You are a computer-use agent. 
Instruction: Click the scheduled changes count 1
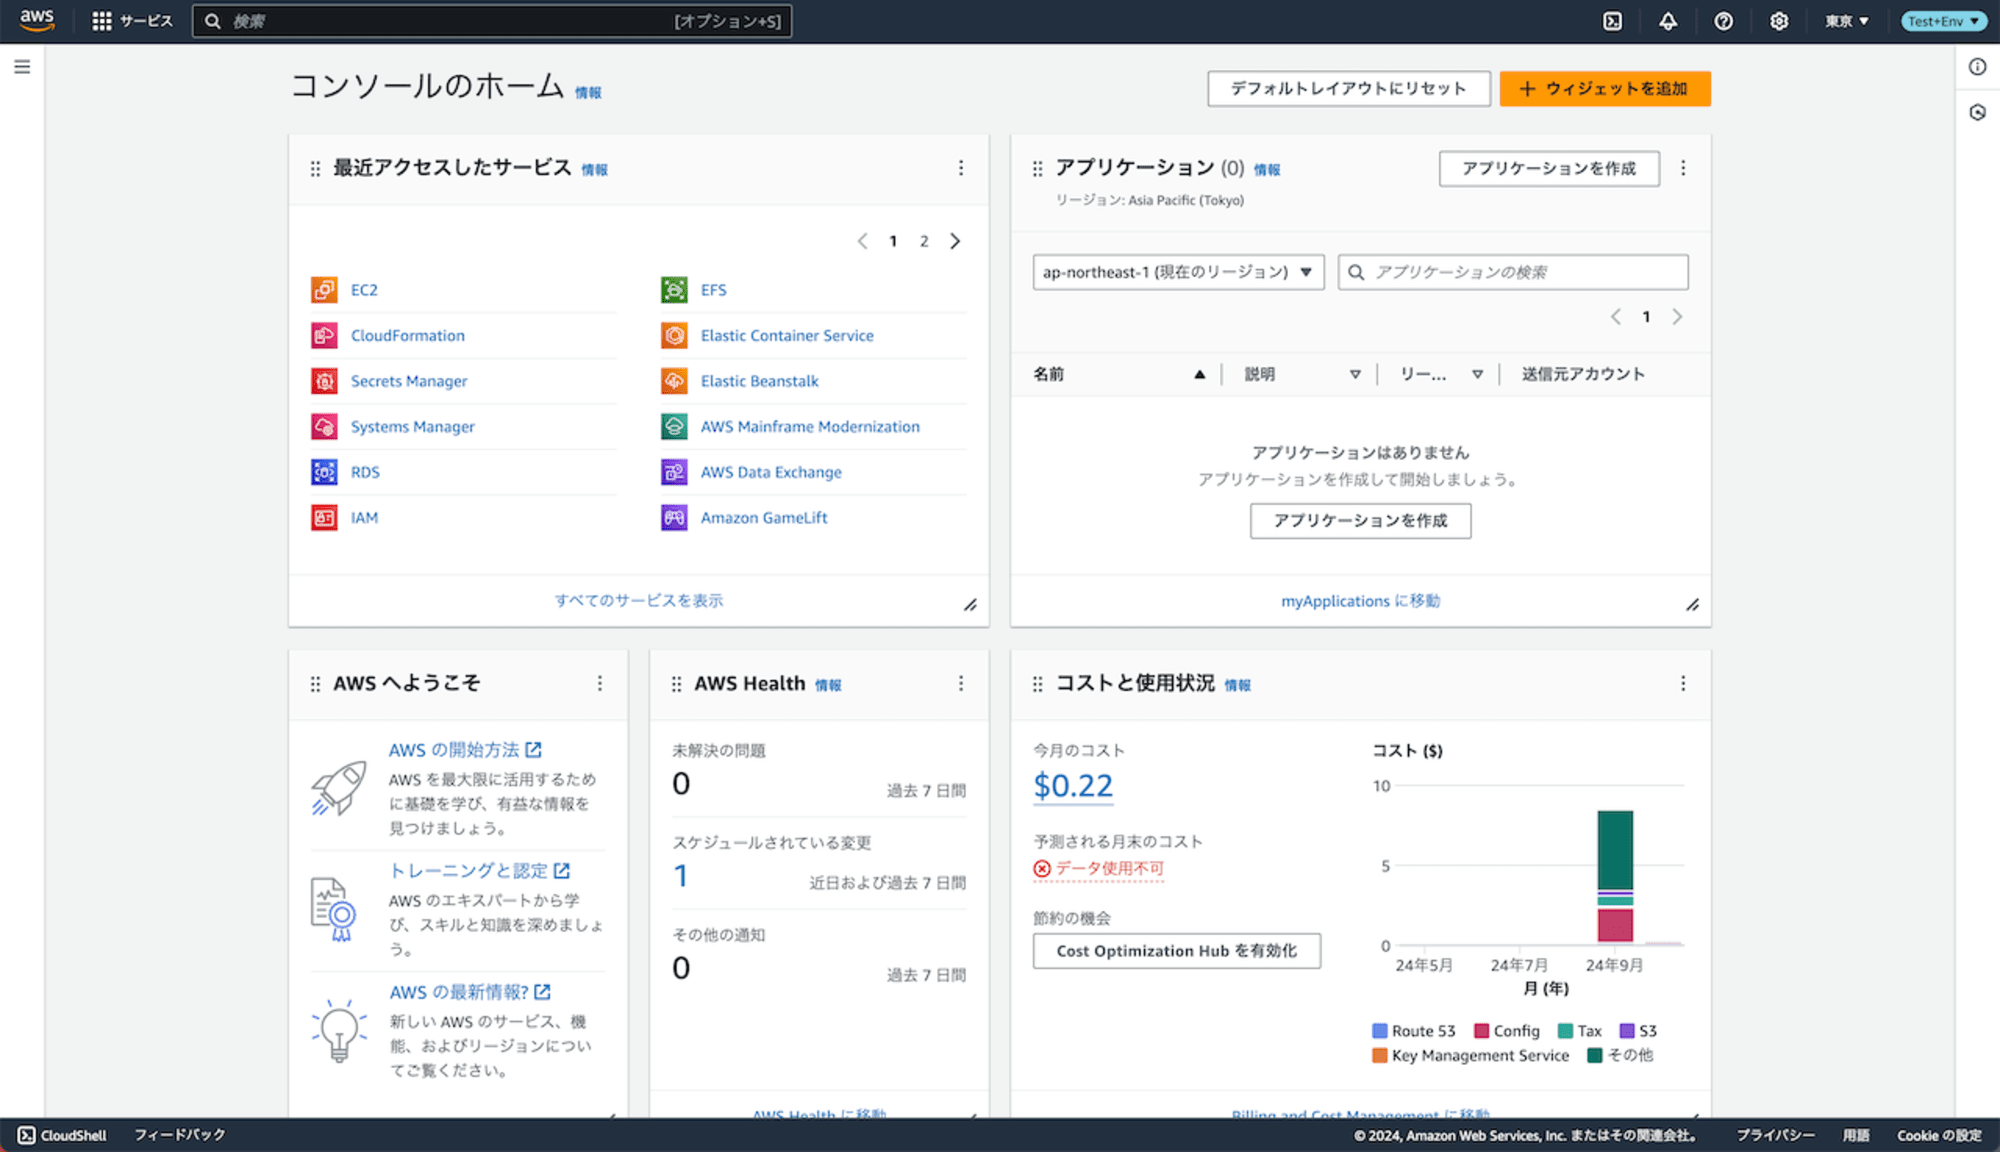click(681, 876)
